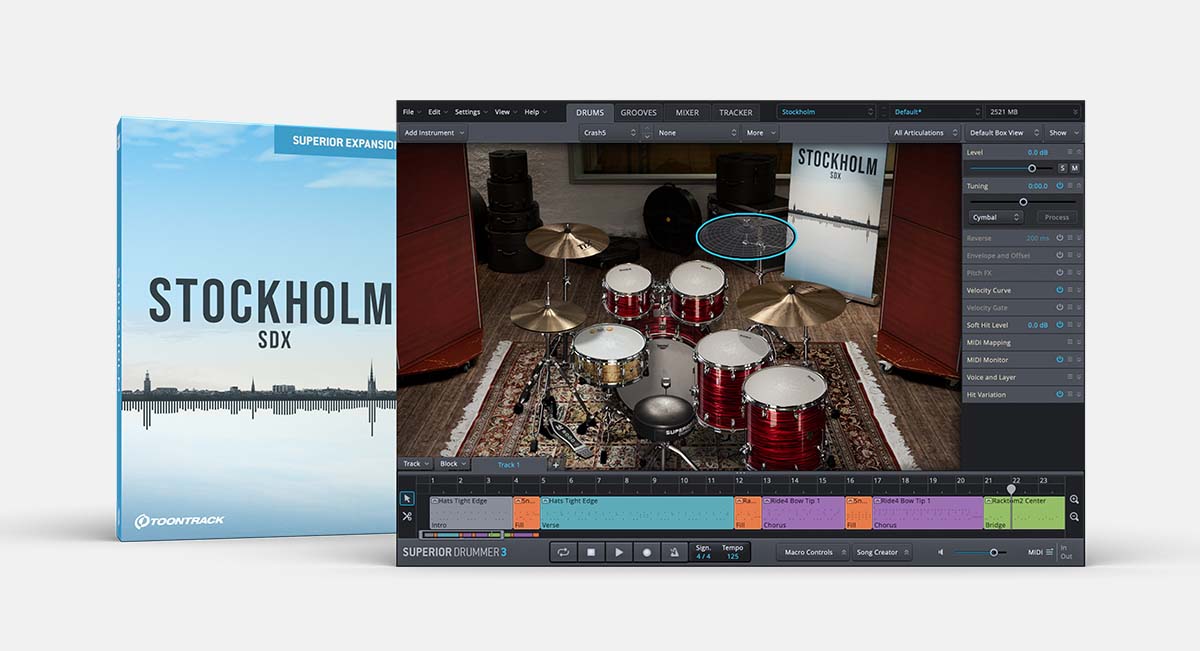Select the arrow pointer tool in the track editor
The image size is (1200, 651).
pyautogui.click(x=407, y=498)
